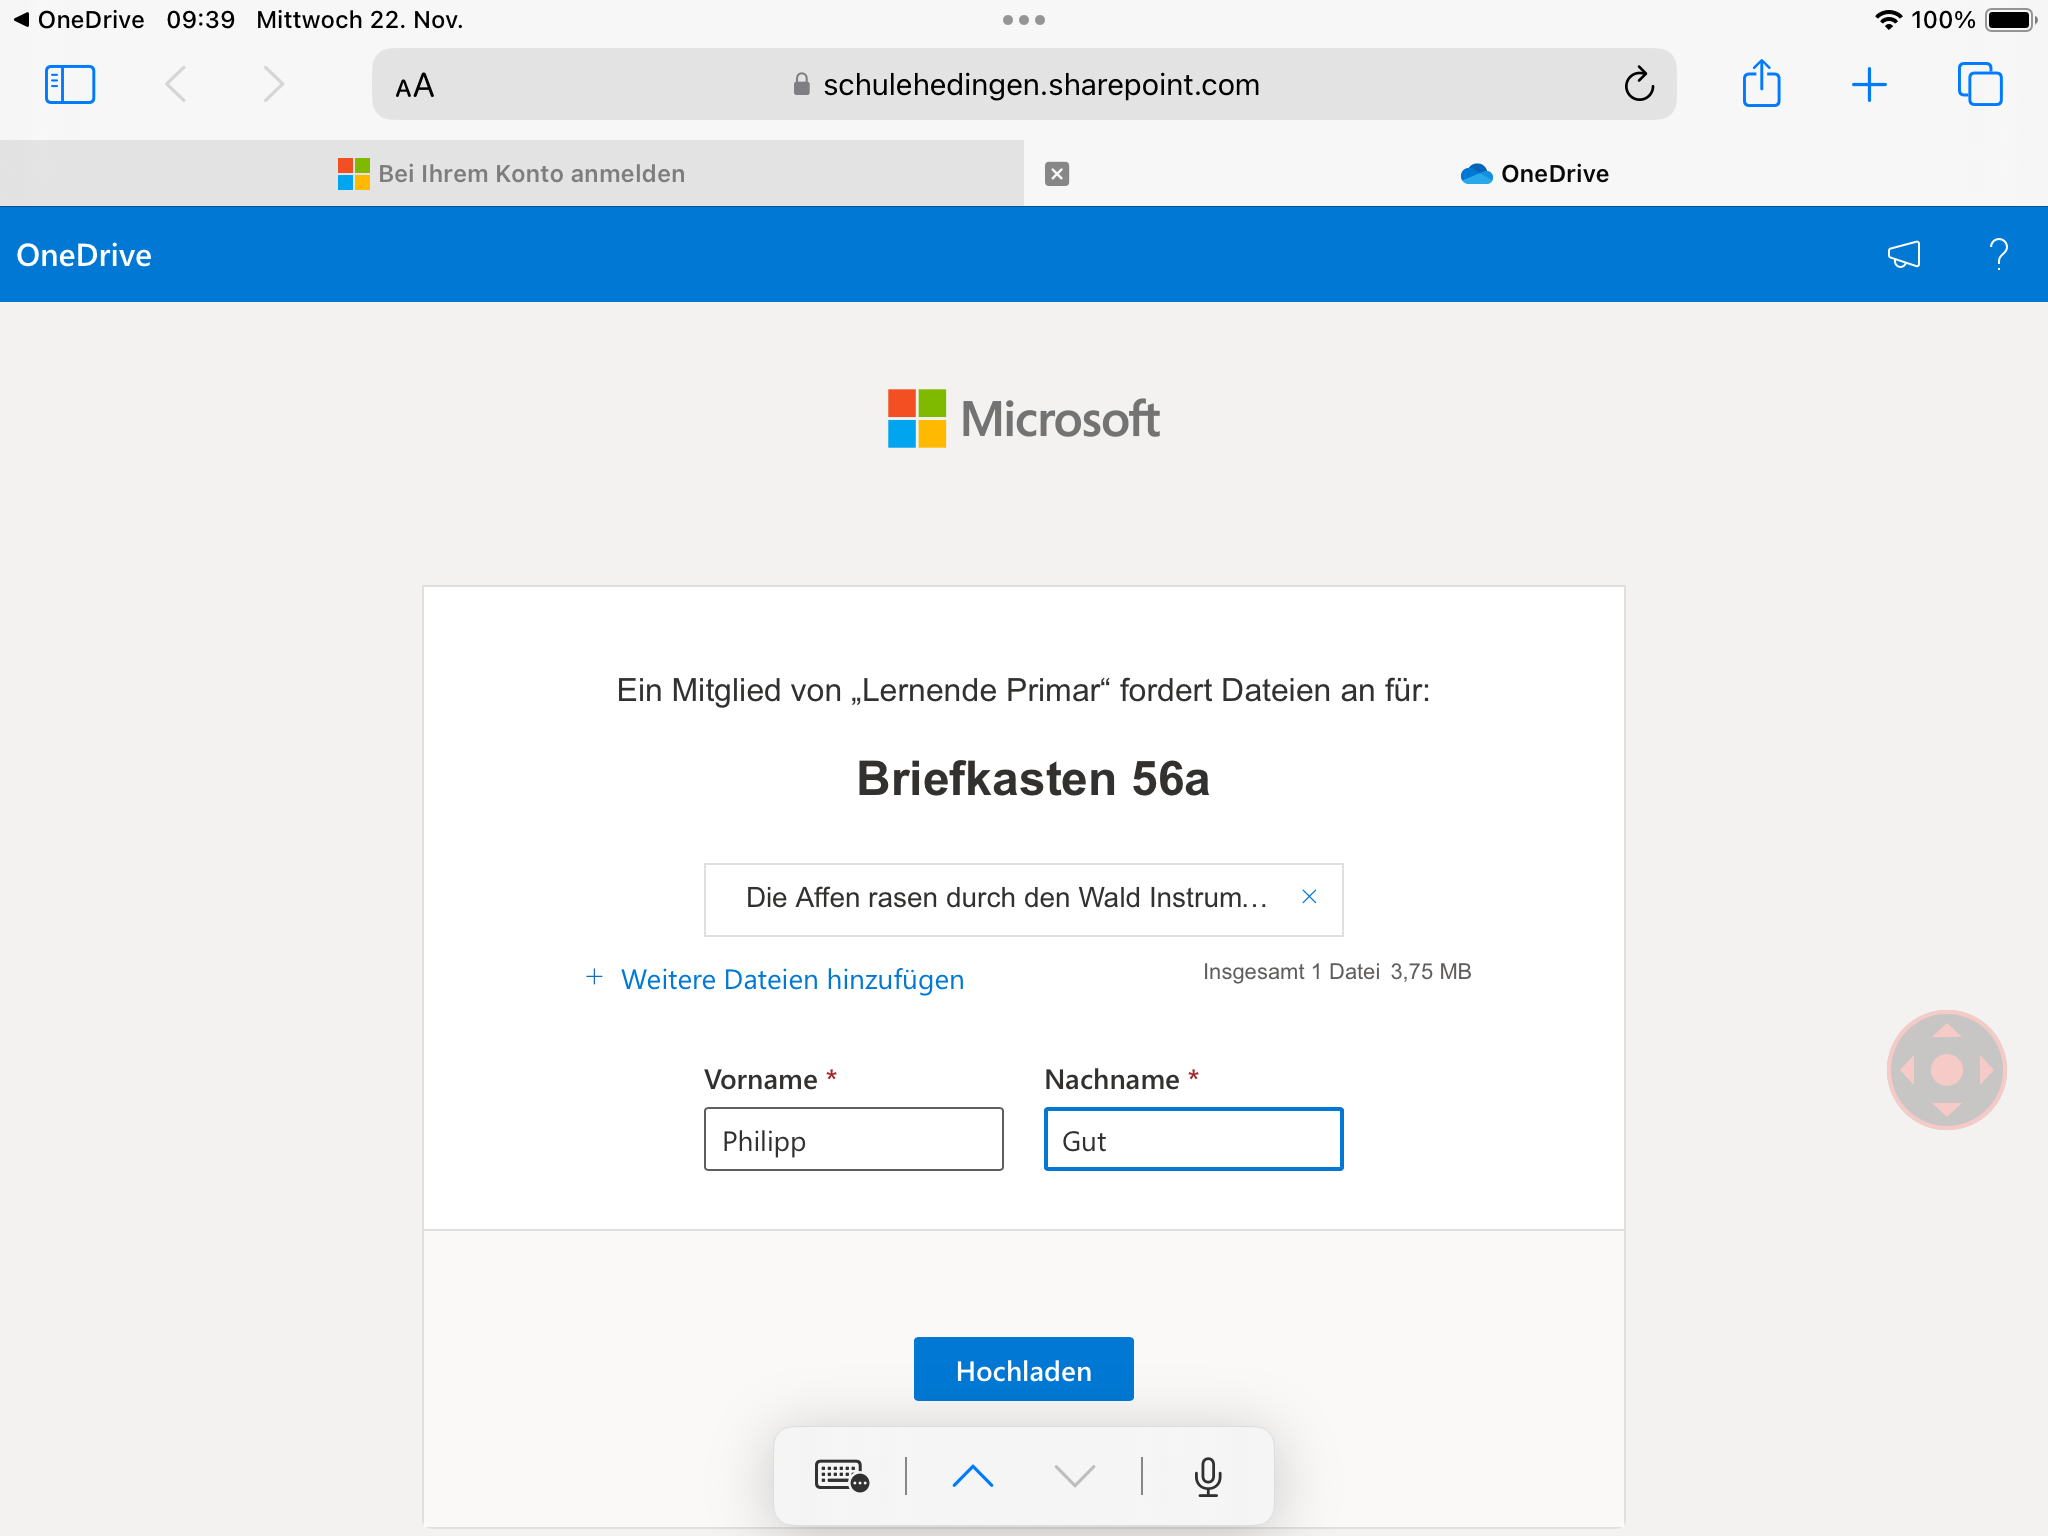Tap the Share icon in Safari toolbar
The width and height of the screenshot is (2048, 1536).
1761,84
